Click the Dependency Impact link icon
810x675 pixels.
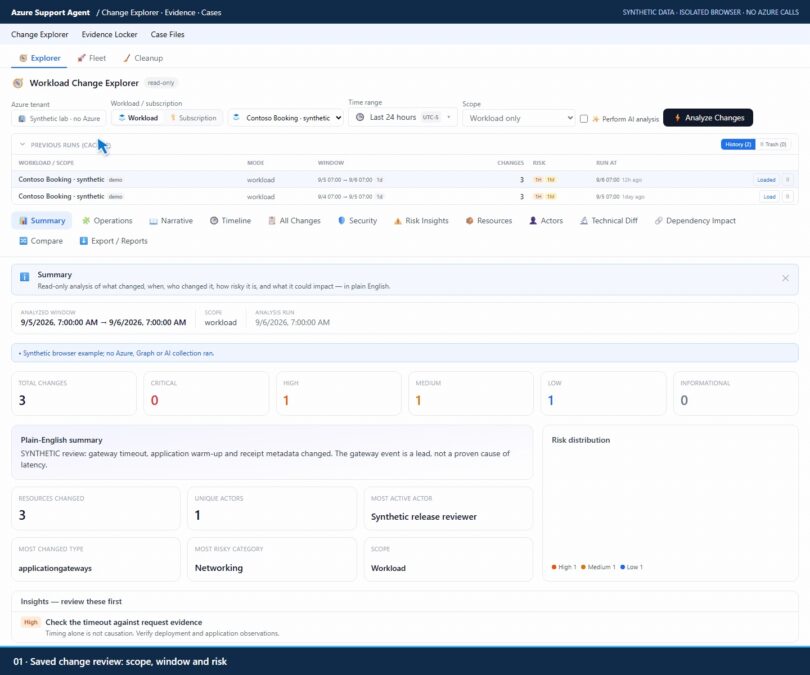pos(658,221)
